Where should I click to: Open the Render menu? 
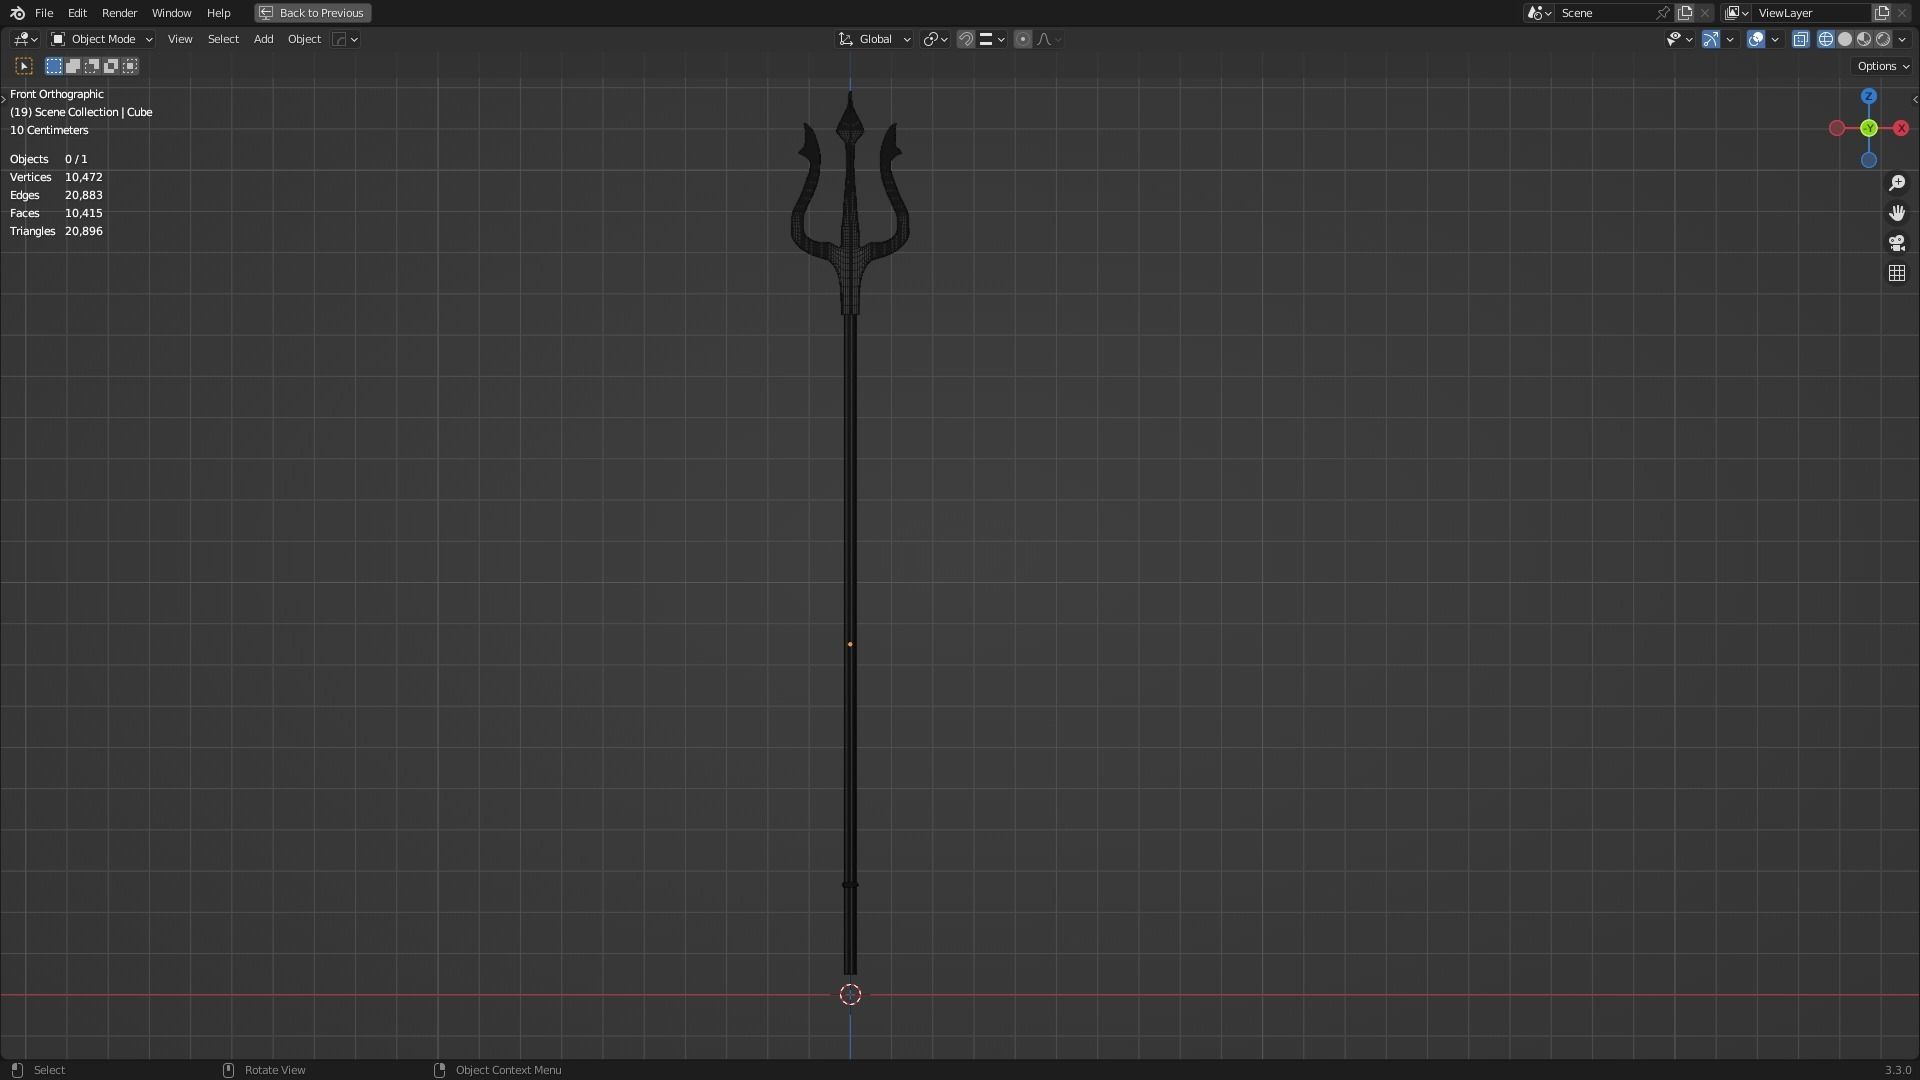(x=119, y=13)
